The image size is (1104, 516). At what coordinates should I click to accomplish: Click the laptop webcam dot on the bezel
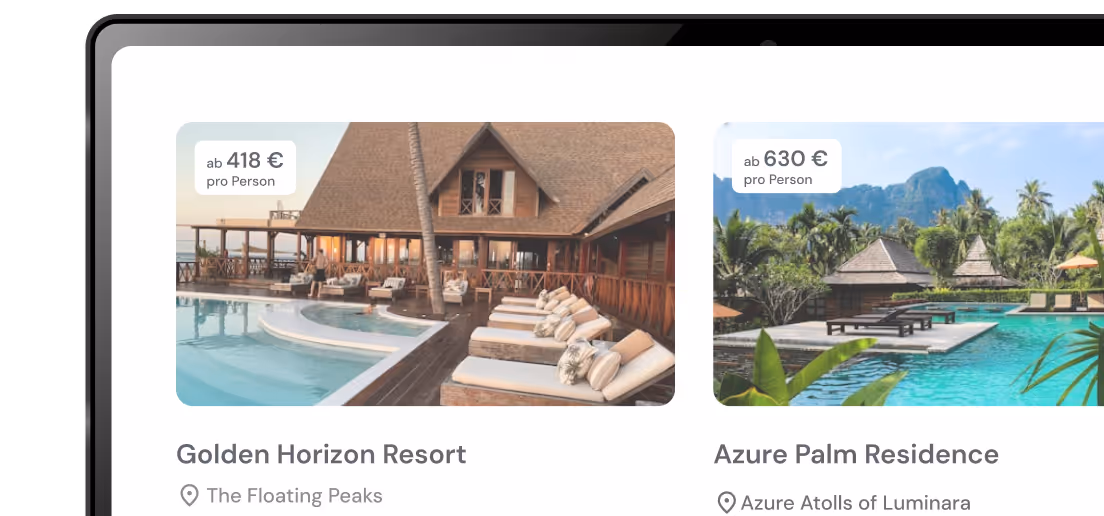[x=768, y=43]
